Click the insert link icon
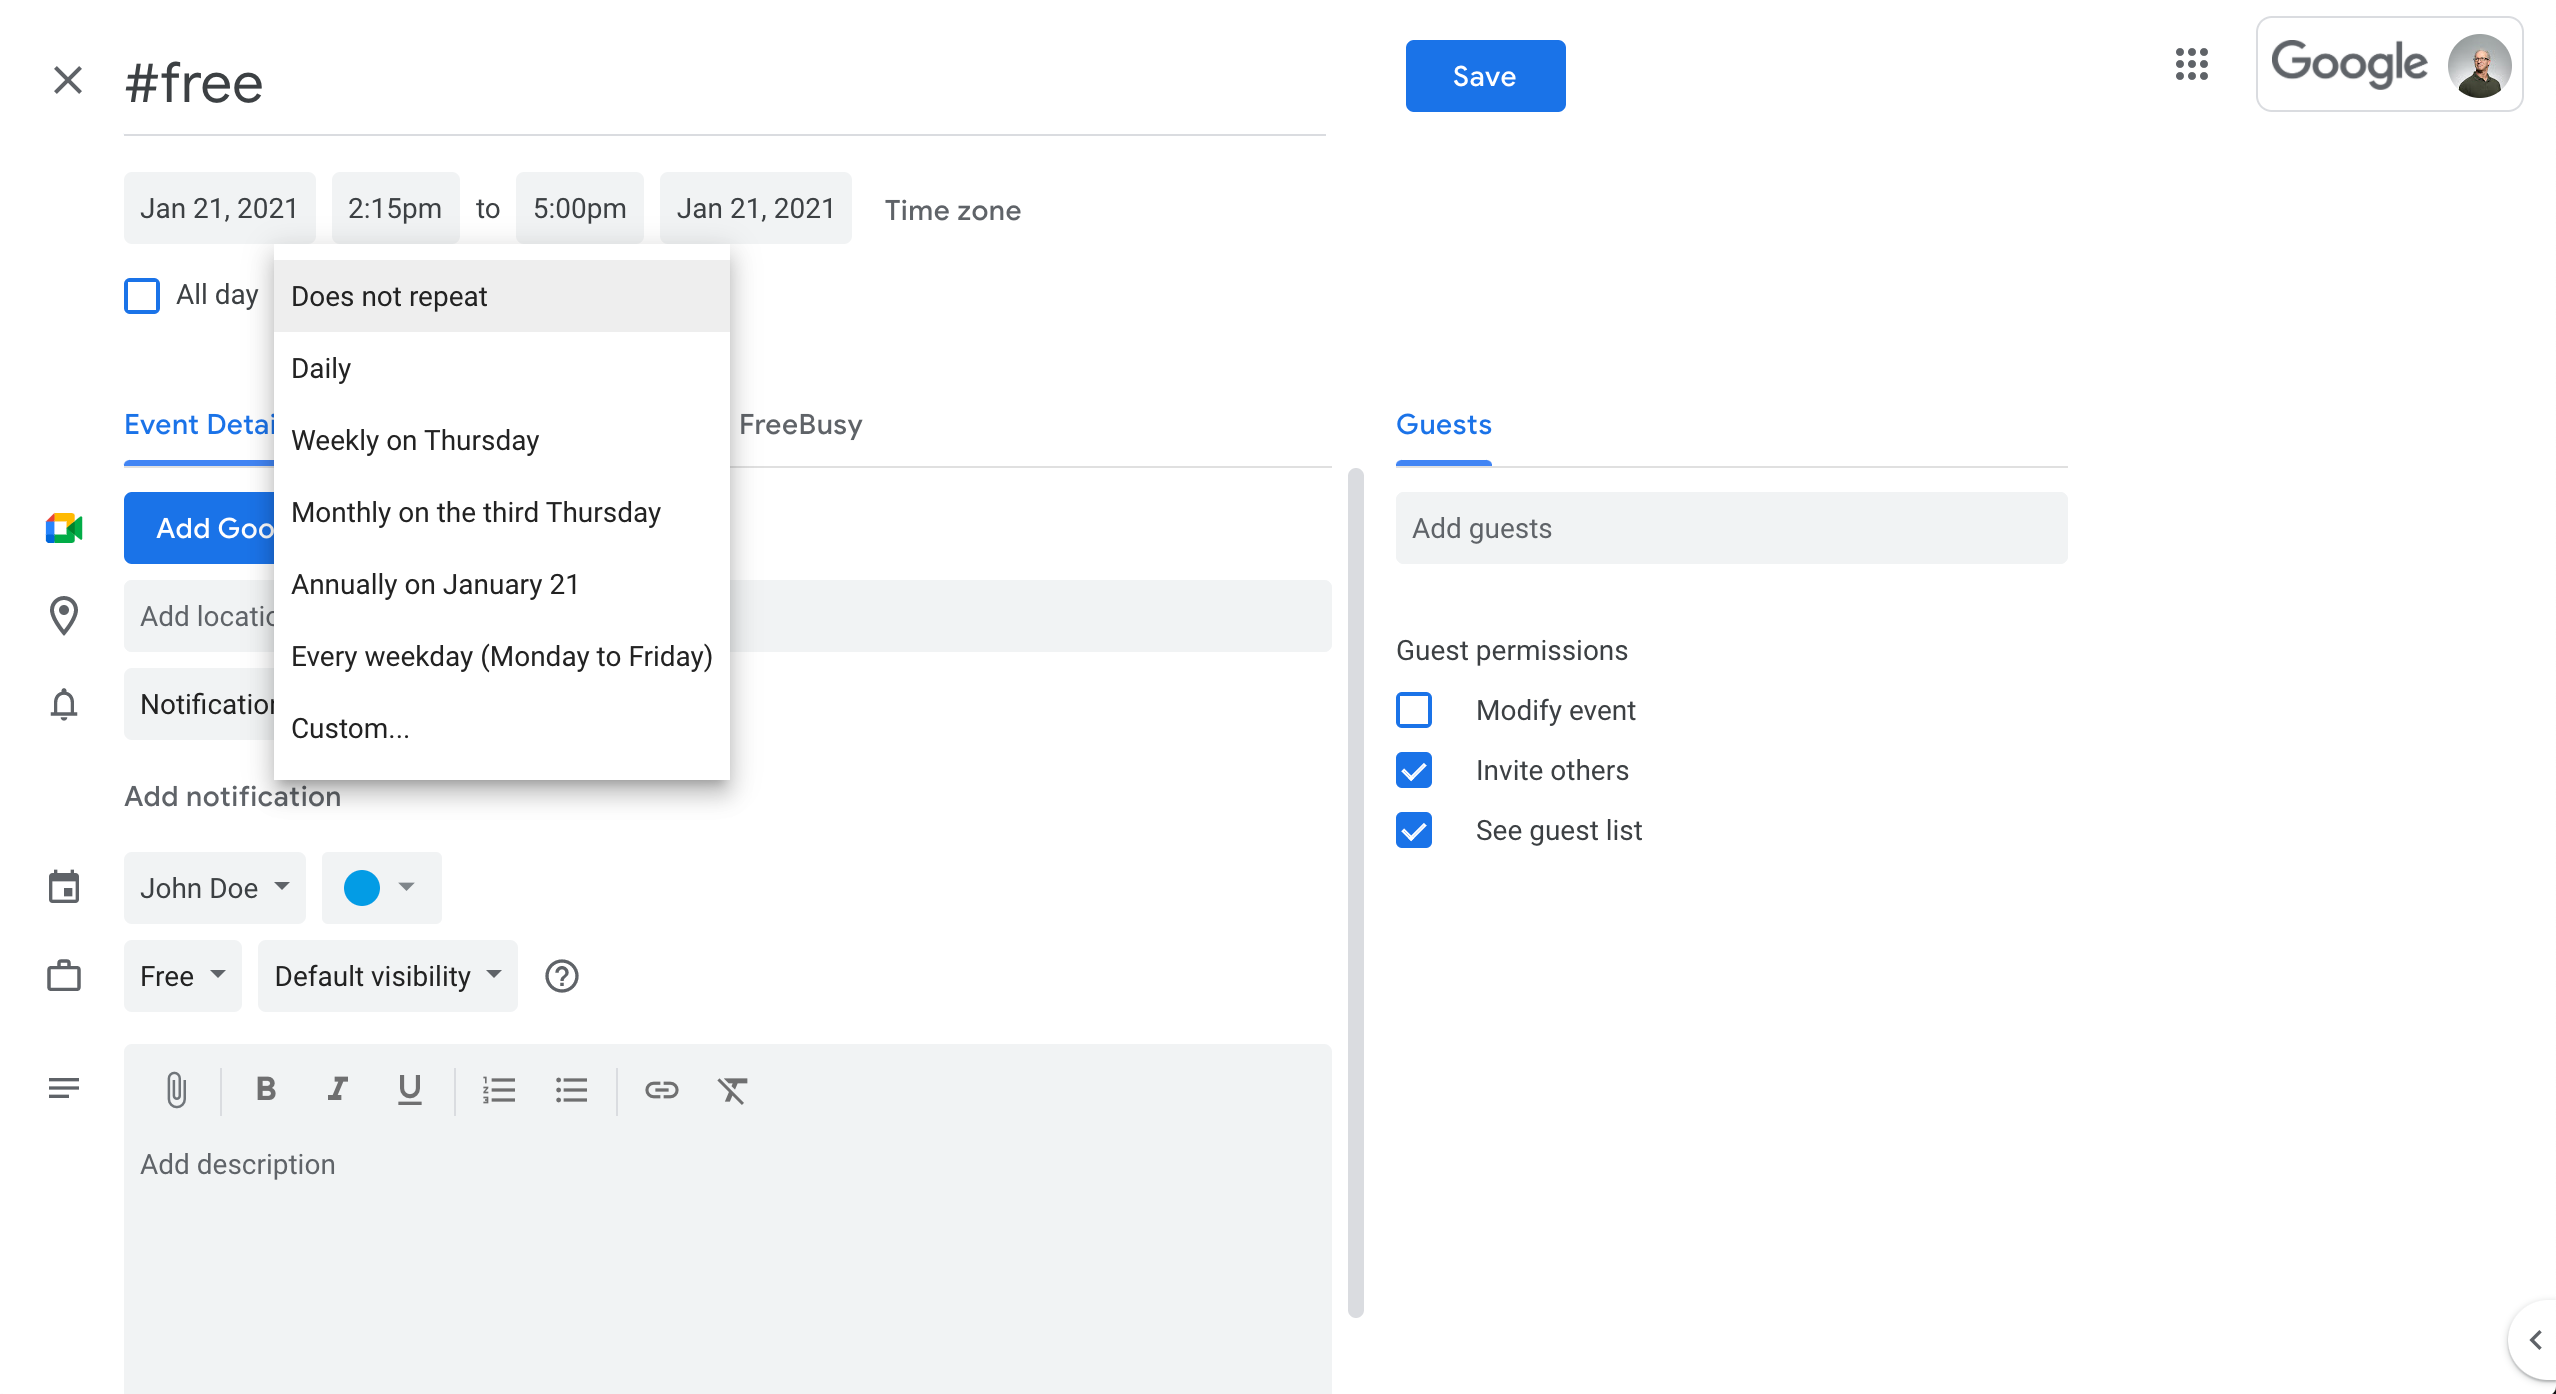This screenshot has width=2556, height=1394. pos(661,1089)
